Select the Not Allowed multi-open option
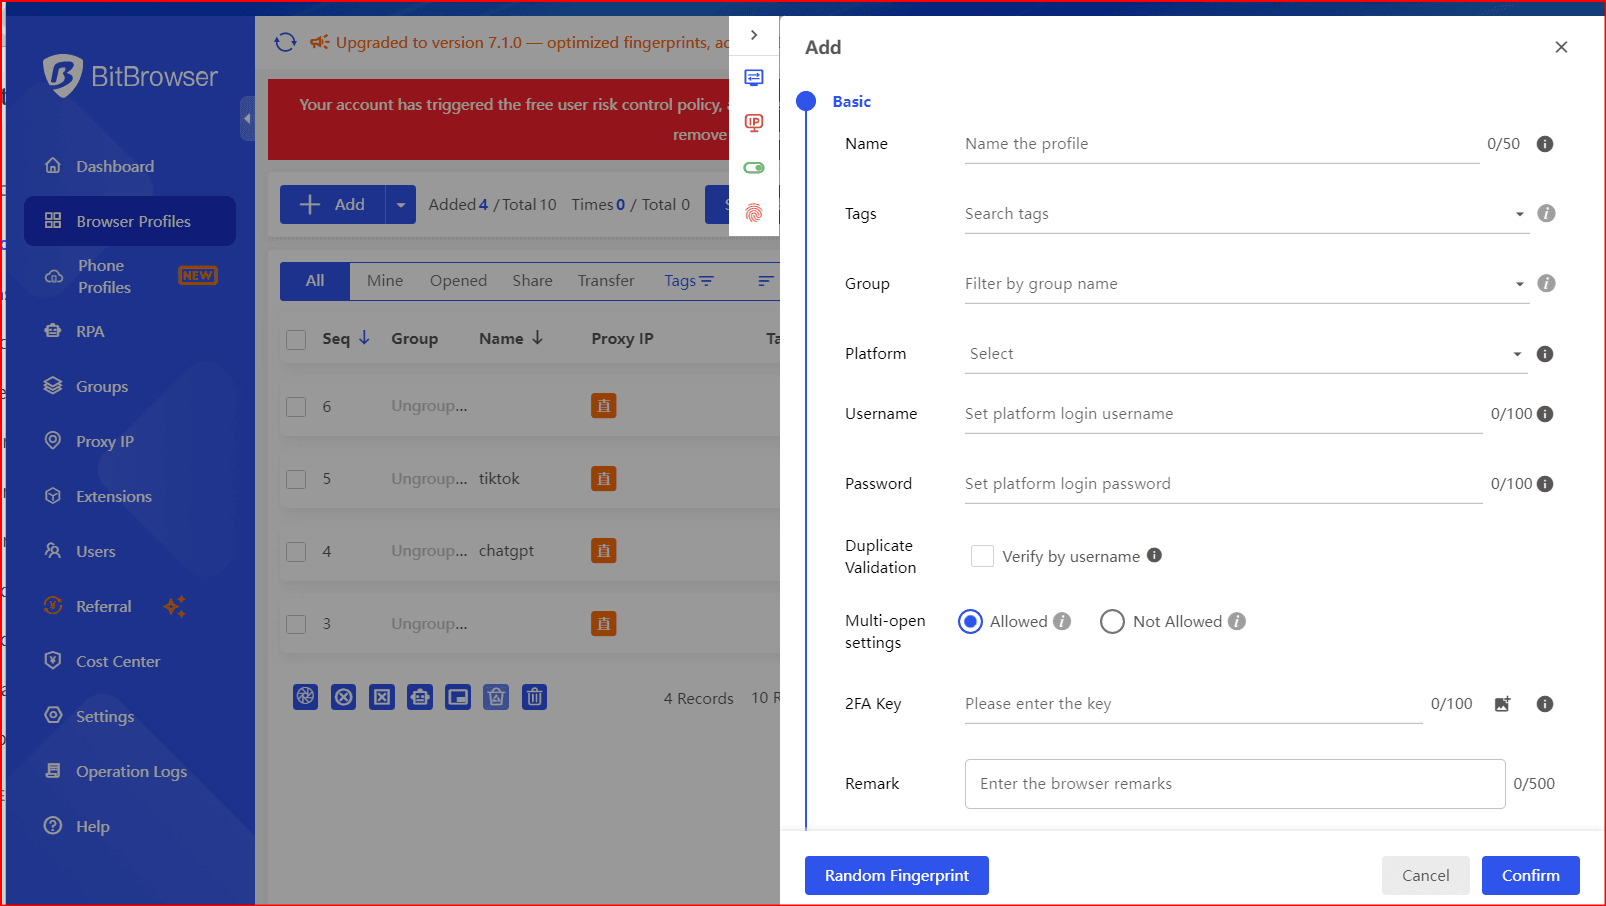 (x=1112, y=622)
